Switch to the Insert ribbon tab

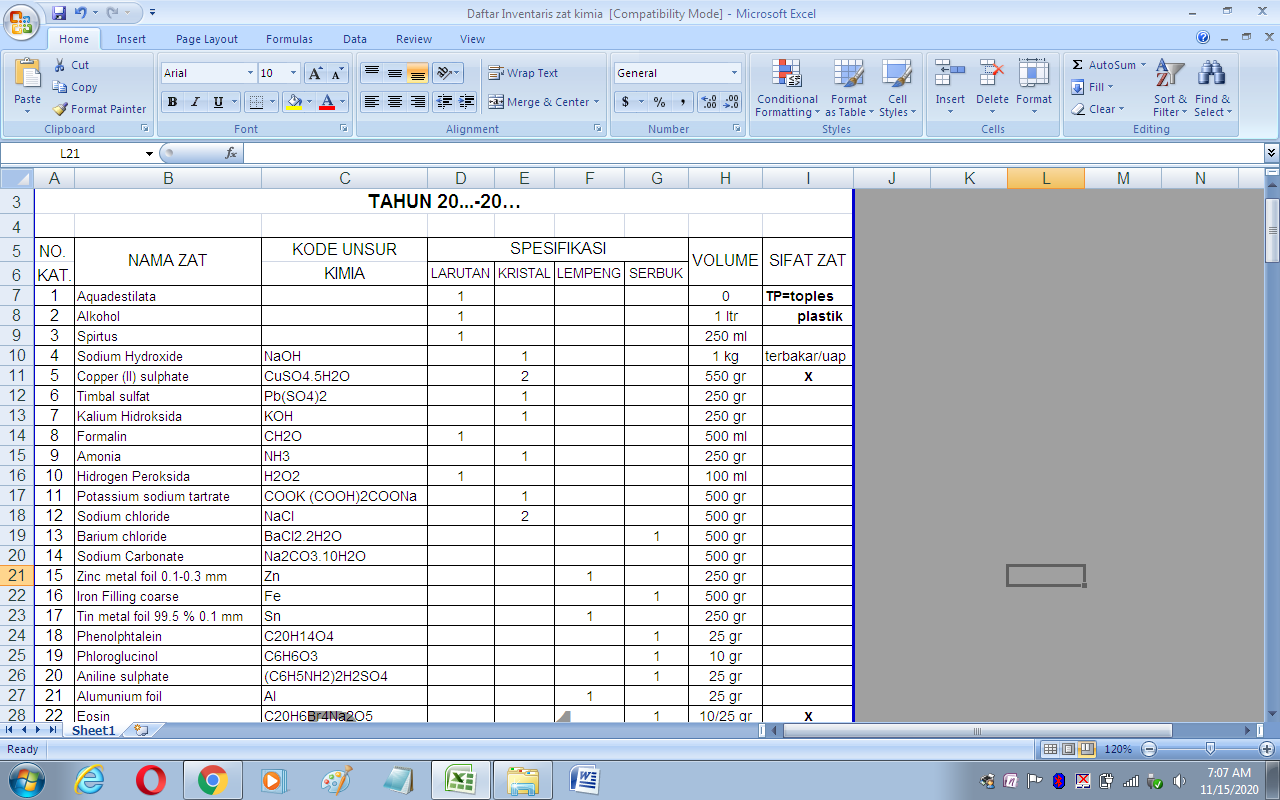tap(131, 39)
